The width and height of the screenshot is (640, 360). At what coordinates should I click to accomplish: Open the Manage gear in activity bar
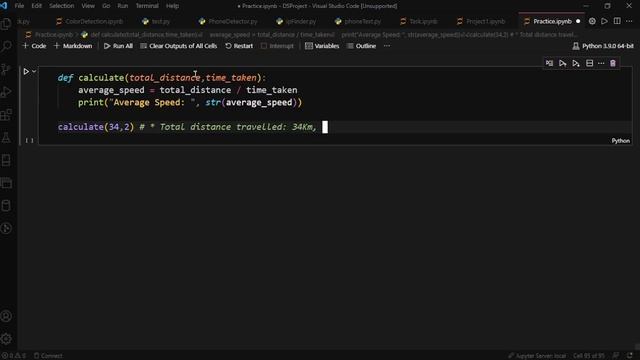coord(6,339)
